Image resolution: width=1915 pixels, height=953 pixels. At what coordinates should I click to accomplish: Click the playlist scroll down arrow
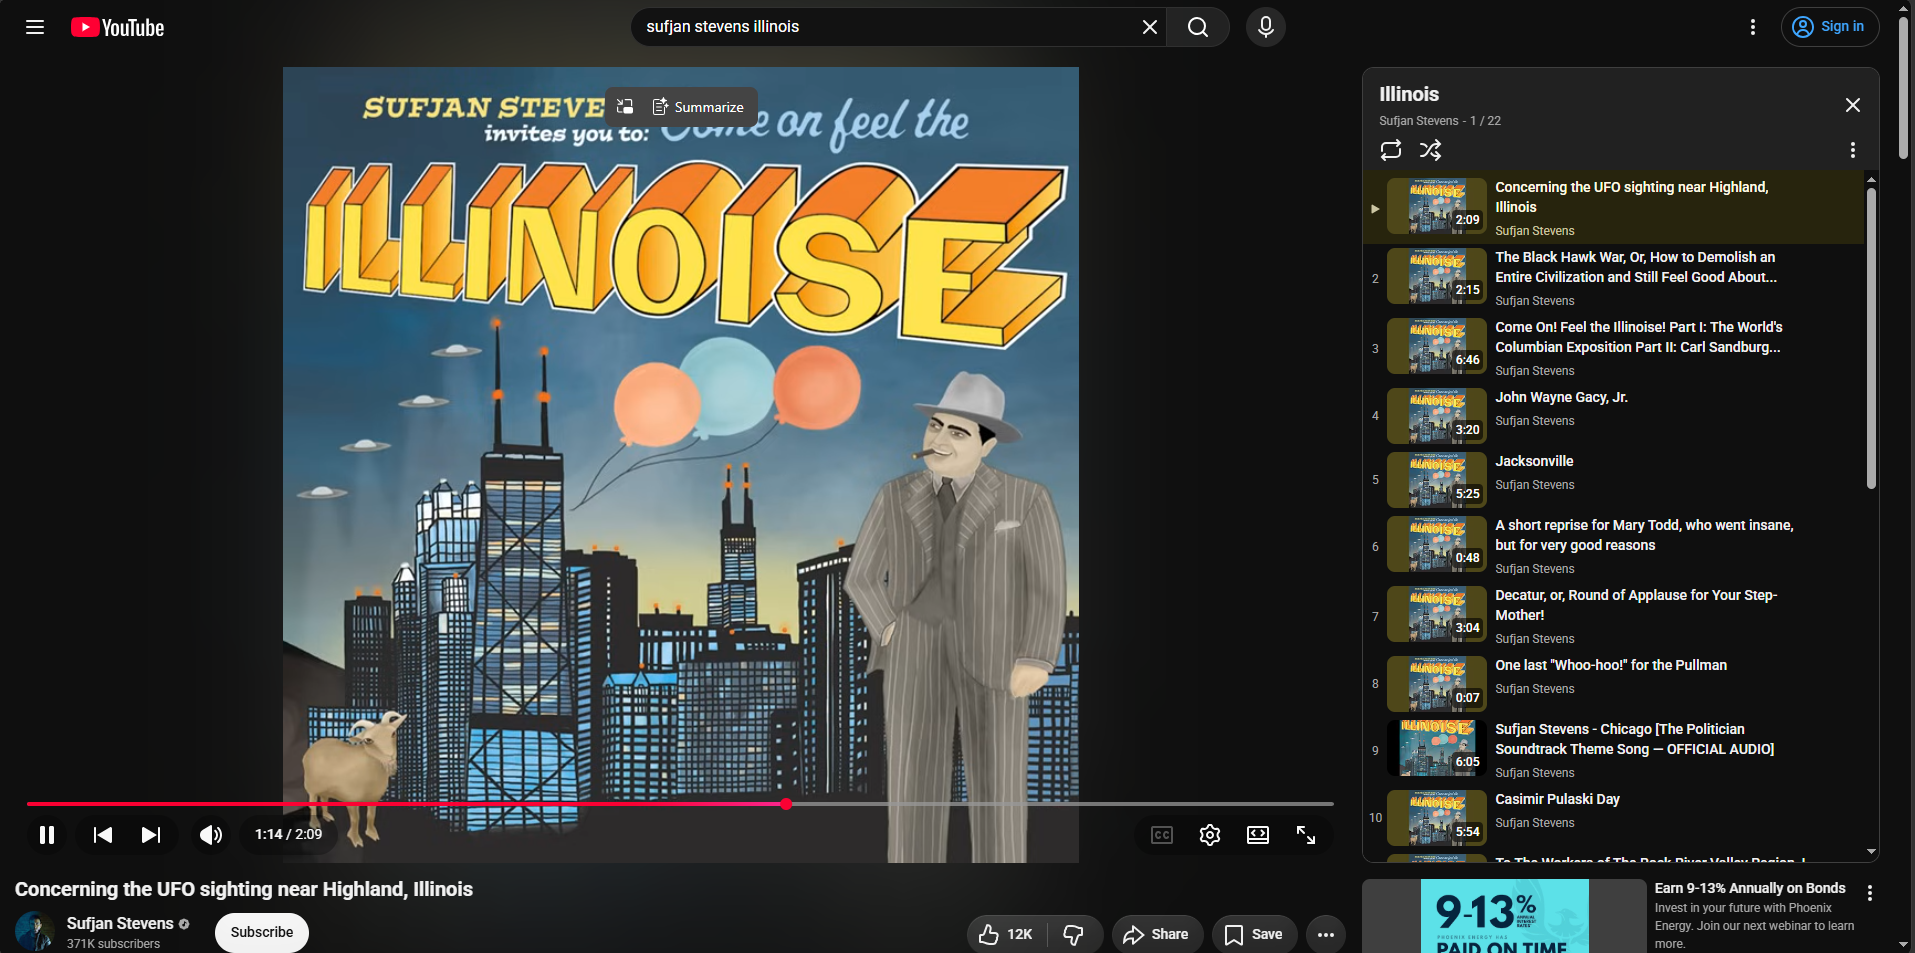point(1871,852)
